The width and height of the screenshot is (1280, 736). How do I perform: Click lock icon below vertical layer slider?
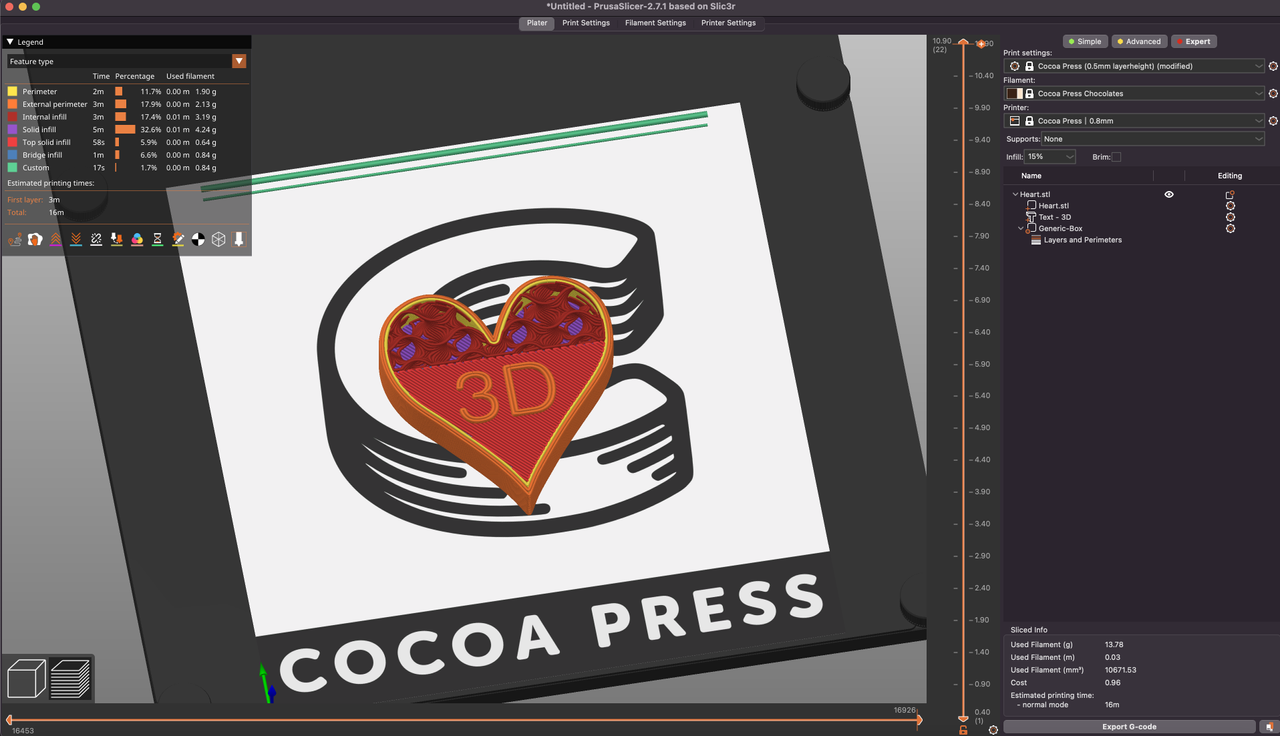963,730
